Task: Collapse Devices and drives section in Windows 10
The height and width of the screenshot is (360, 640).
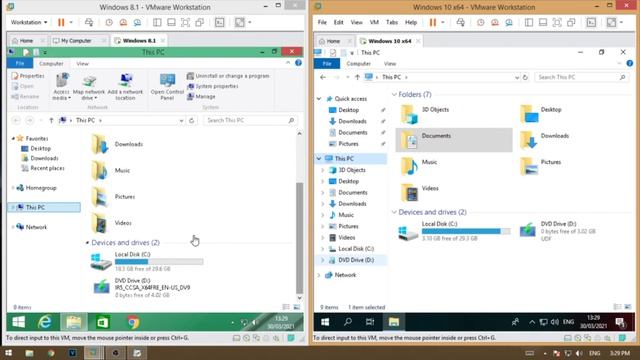Action: (x=394, y=212)
